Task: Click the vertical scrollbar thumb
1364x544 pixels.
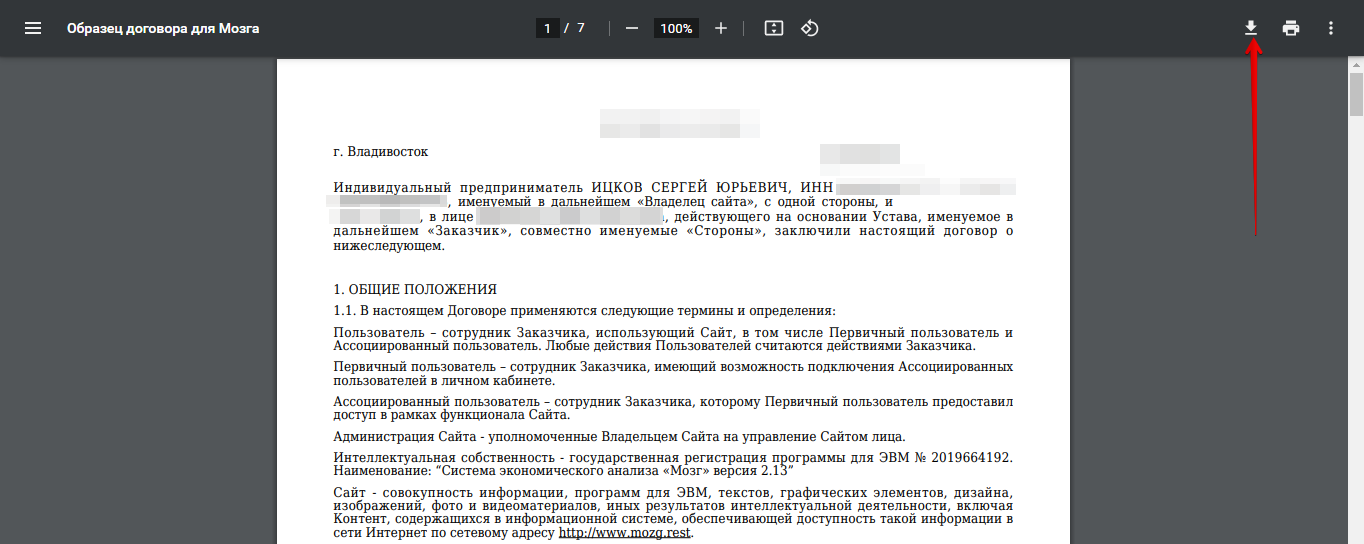Action: pyautogui.click(x=1356, y=94)
